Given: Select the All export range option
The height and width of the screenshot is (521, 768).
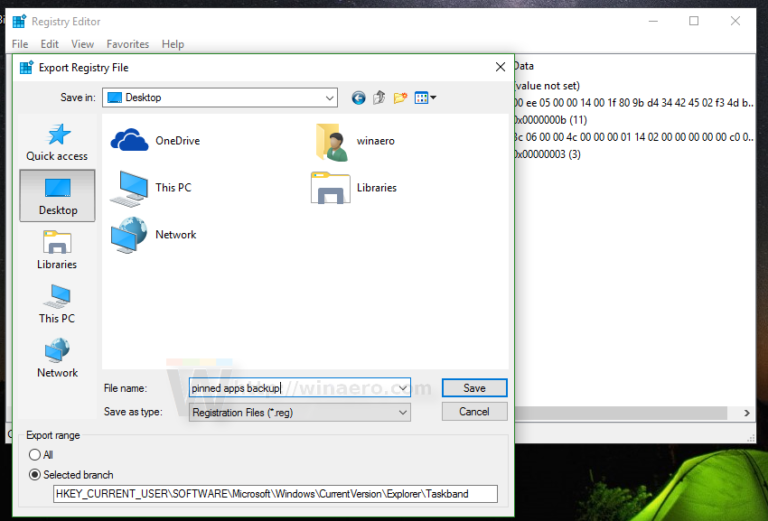Looking at the screenshot, I should tap(35, 455).
